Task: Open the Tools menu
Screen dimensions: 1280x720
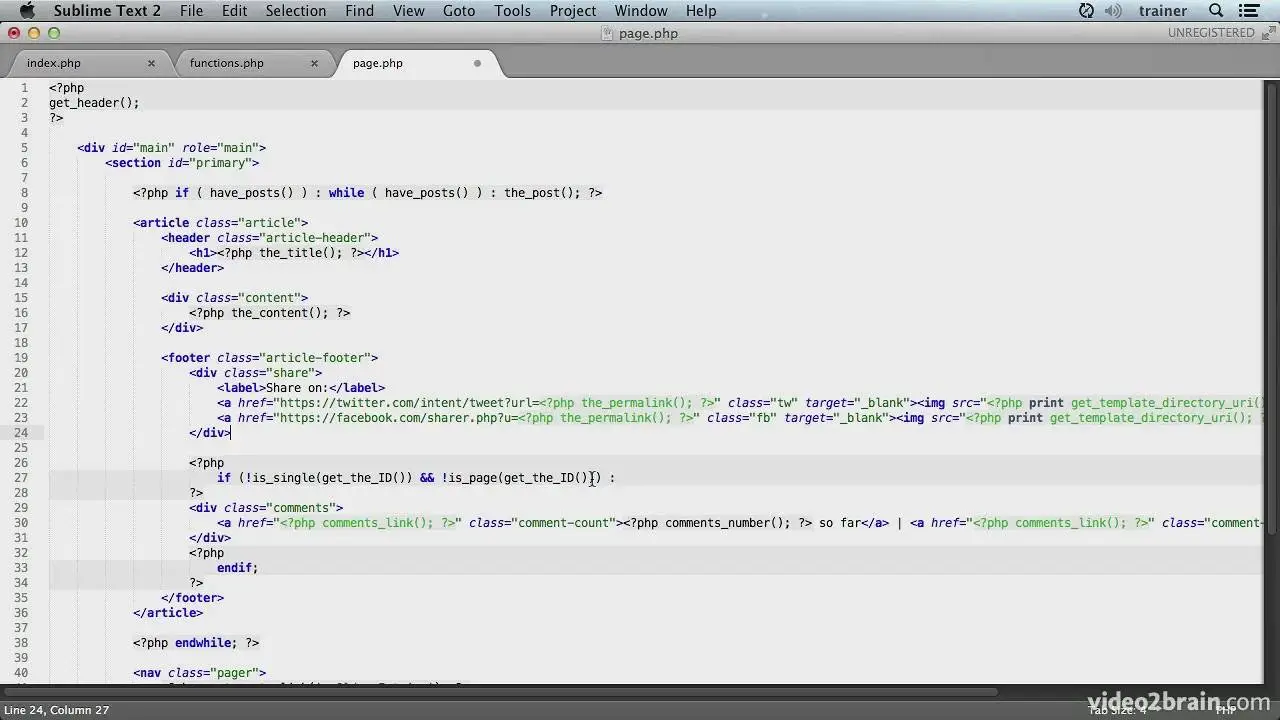Action: [512, 11]
